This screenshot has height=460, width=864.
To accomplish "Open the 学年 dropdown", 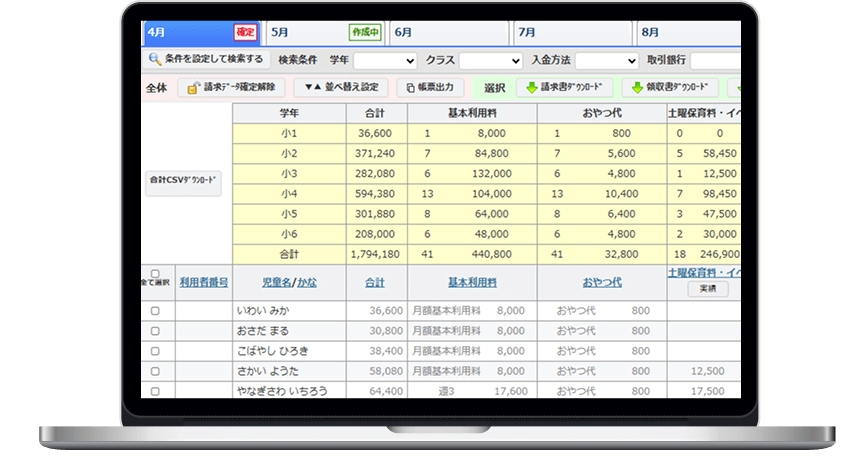I will (385, 61).
